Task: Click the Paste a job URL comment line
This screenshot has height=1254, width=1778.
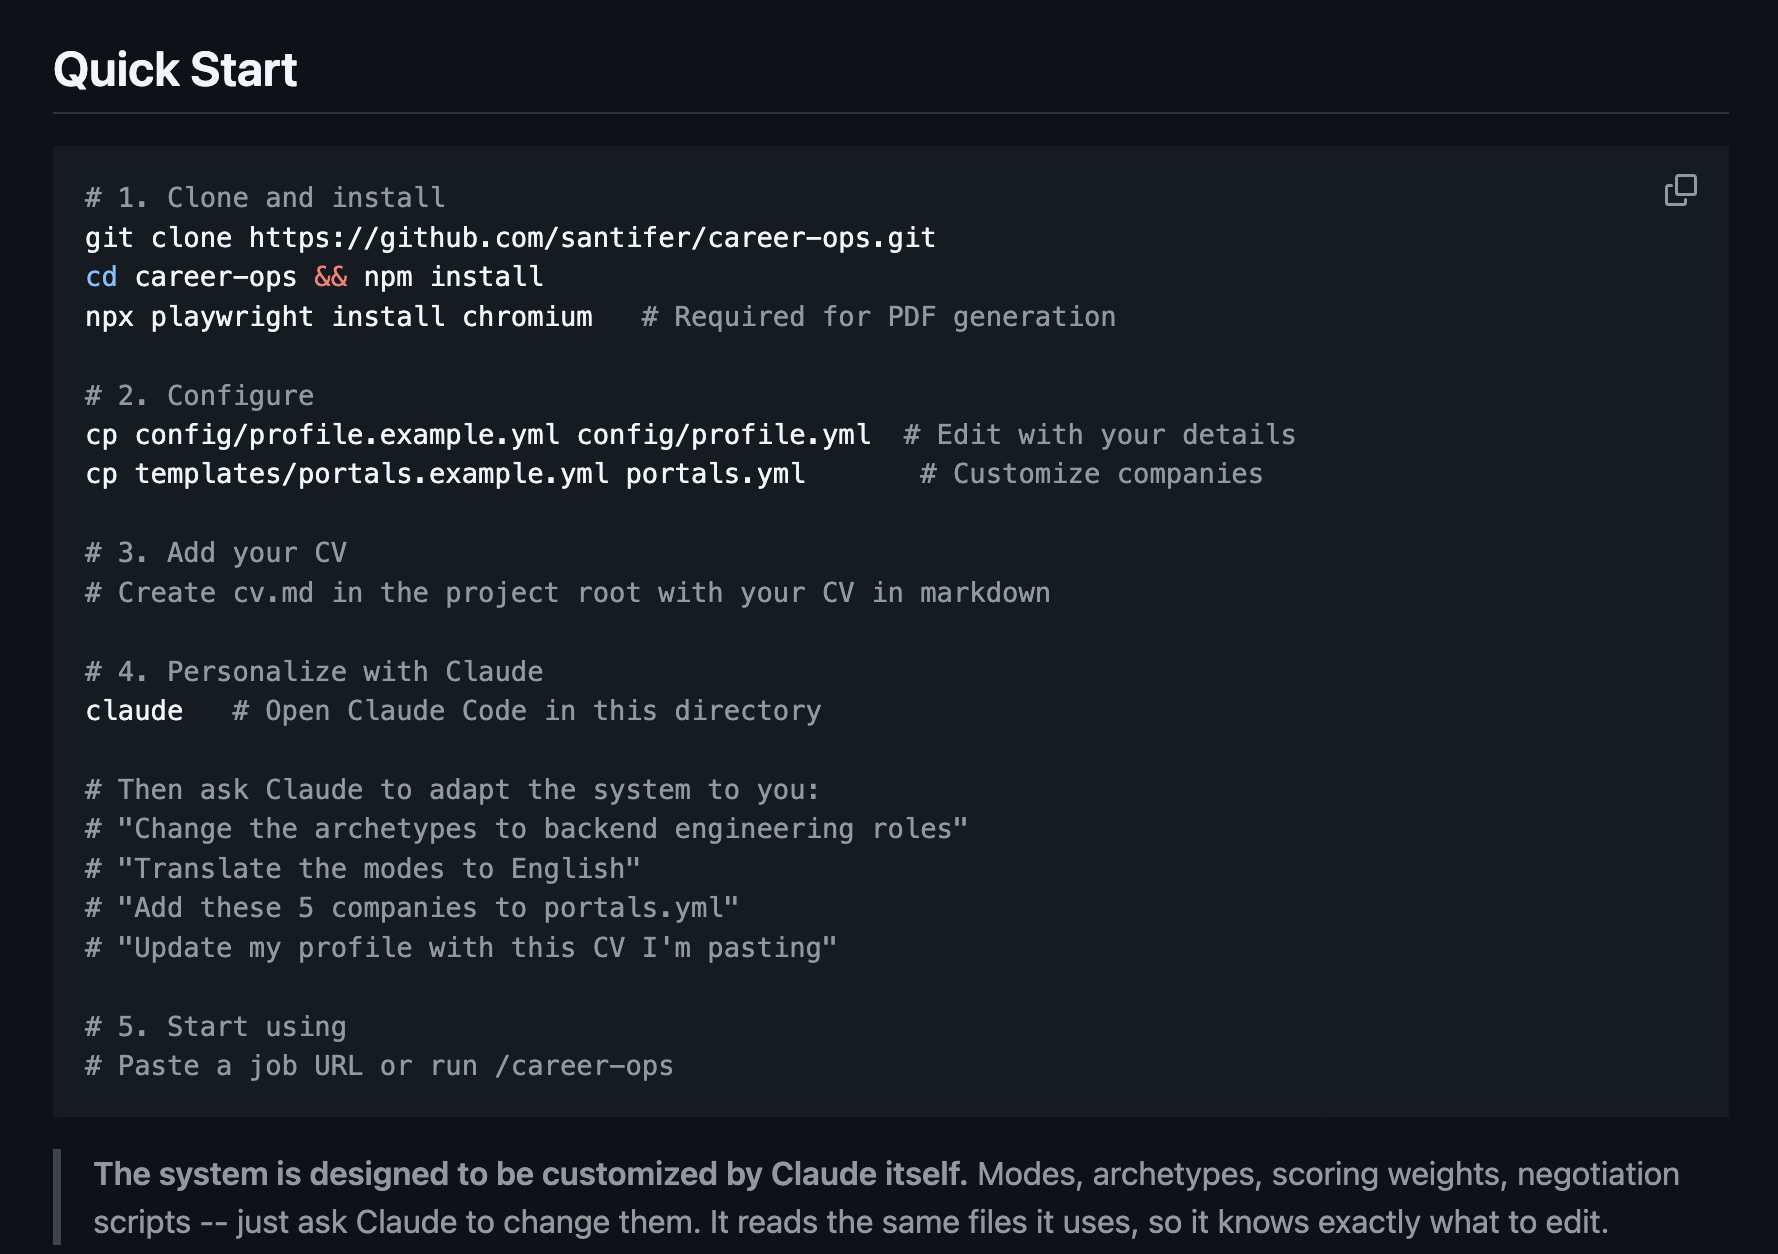Action: (379, 1066)
